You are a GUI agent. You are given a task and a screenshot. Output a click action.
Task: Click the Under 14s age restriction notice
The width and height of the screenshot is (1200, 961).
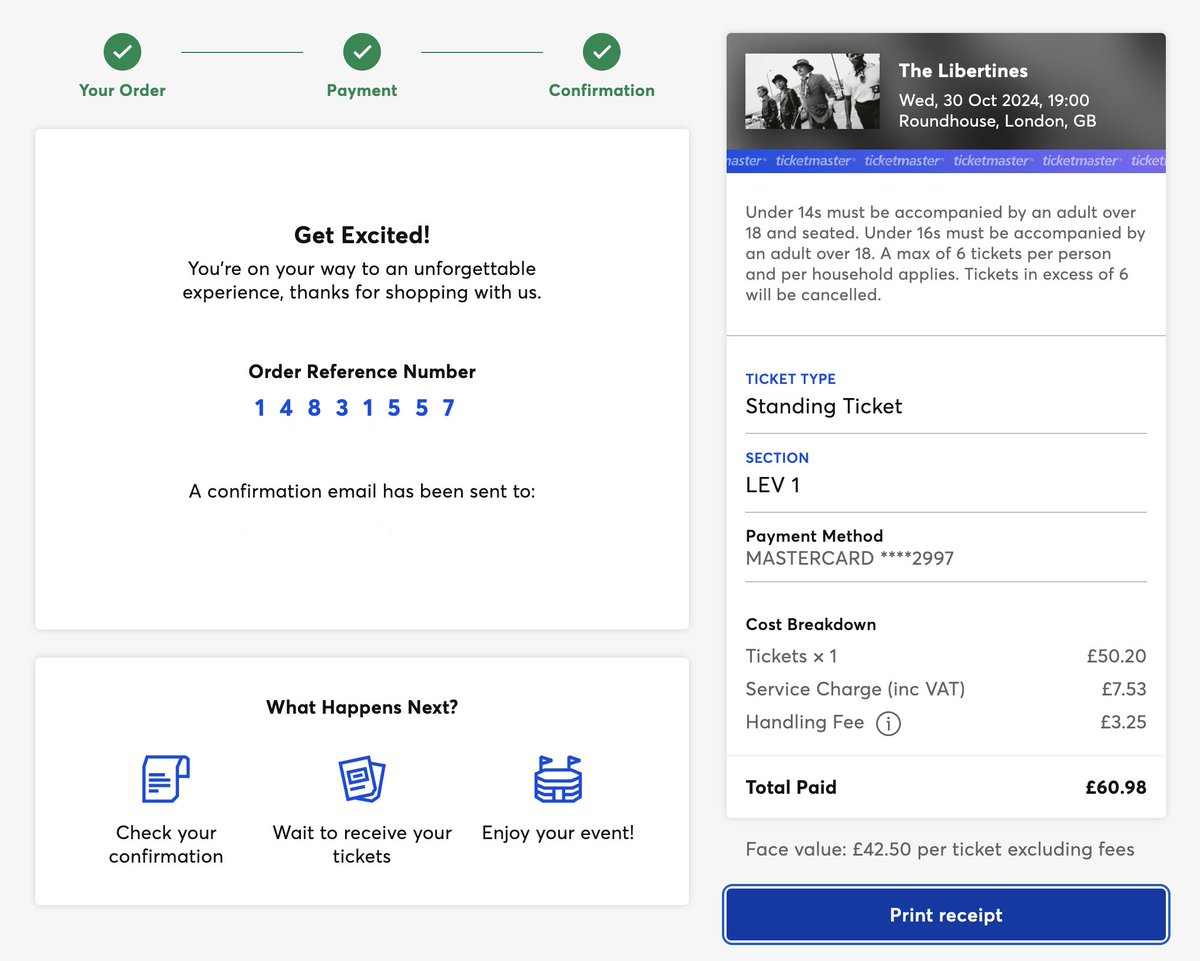(x=946, y=254)
